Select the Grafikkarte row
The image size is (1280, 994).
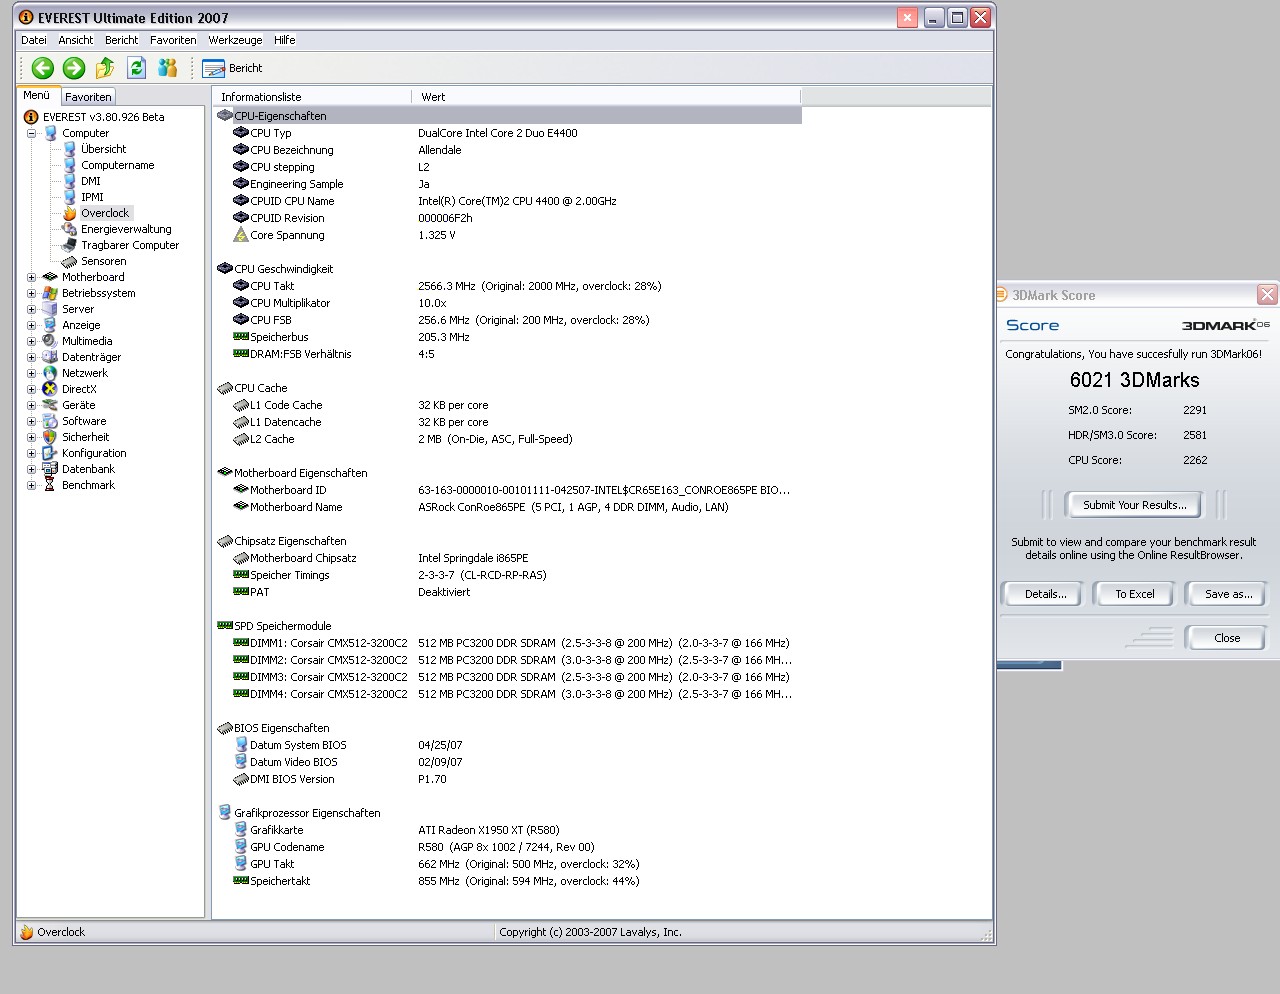508,830
